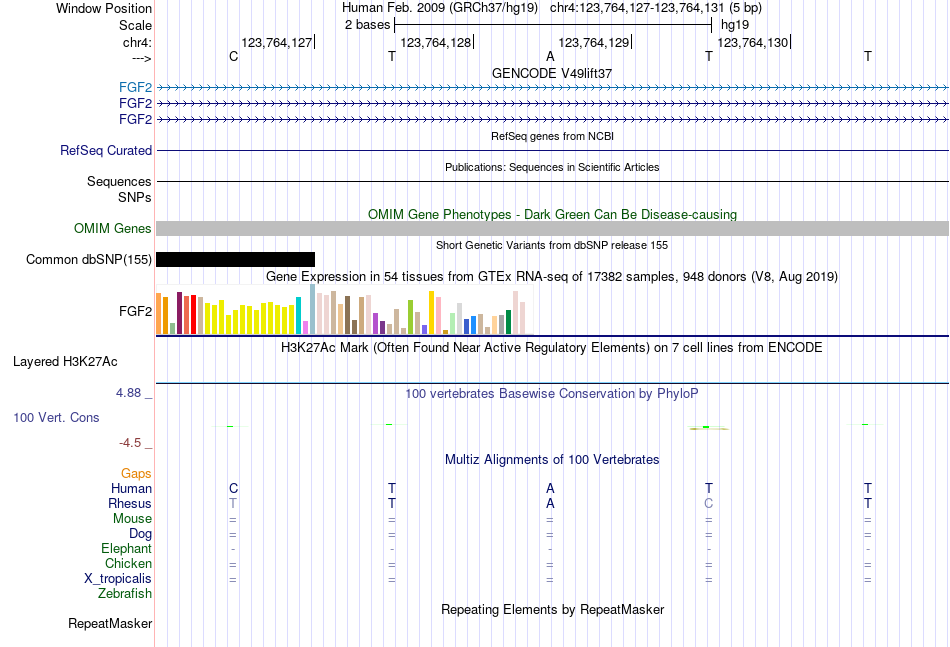
Task: Click the RefSeq Curated track label
Action: 106,150
